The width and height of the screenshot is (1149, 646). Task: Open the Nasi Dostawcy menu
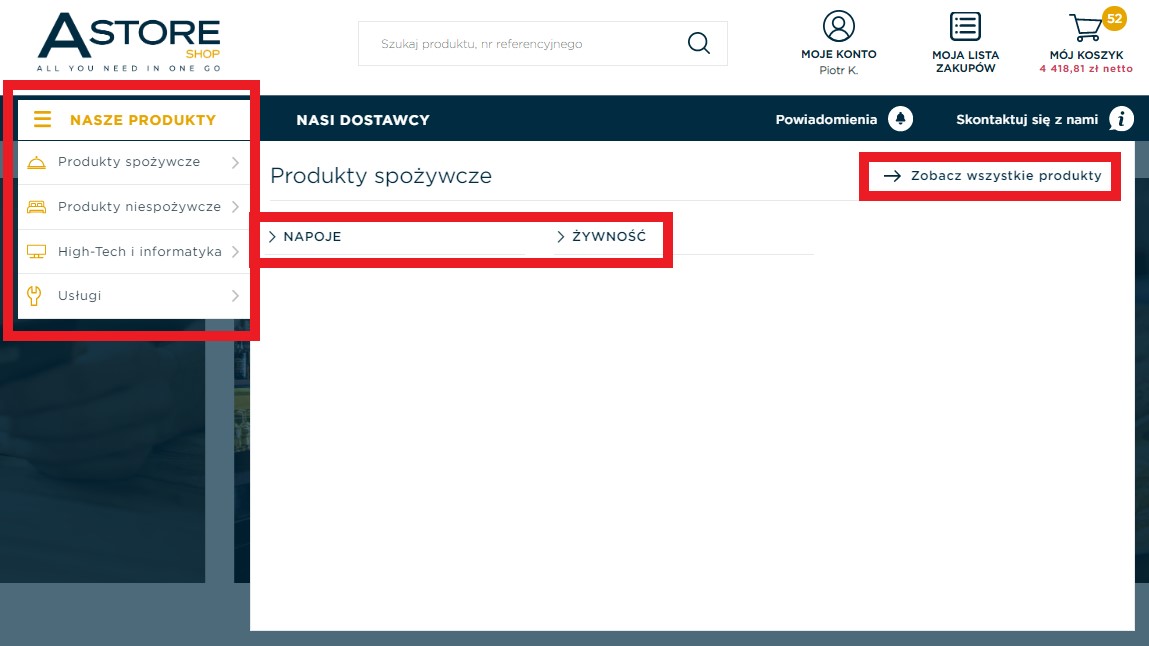363,120
